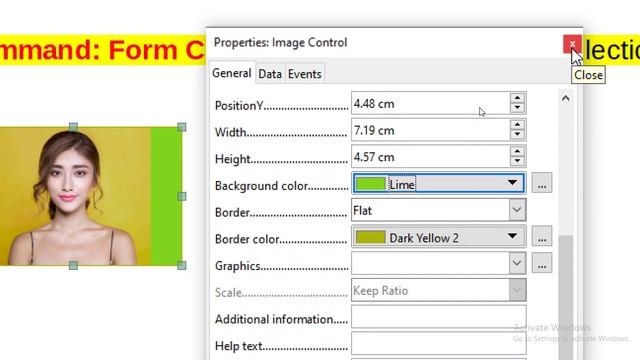This screenshot has height=360, width=640.
Task: Open Border color dropdown showing Dark Yellow 2
Action: (439, 237)
